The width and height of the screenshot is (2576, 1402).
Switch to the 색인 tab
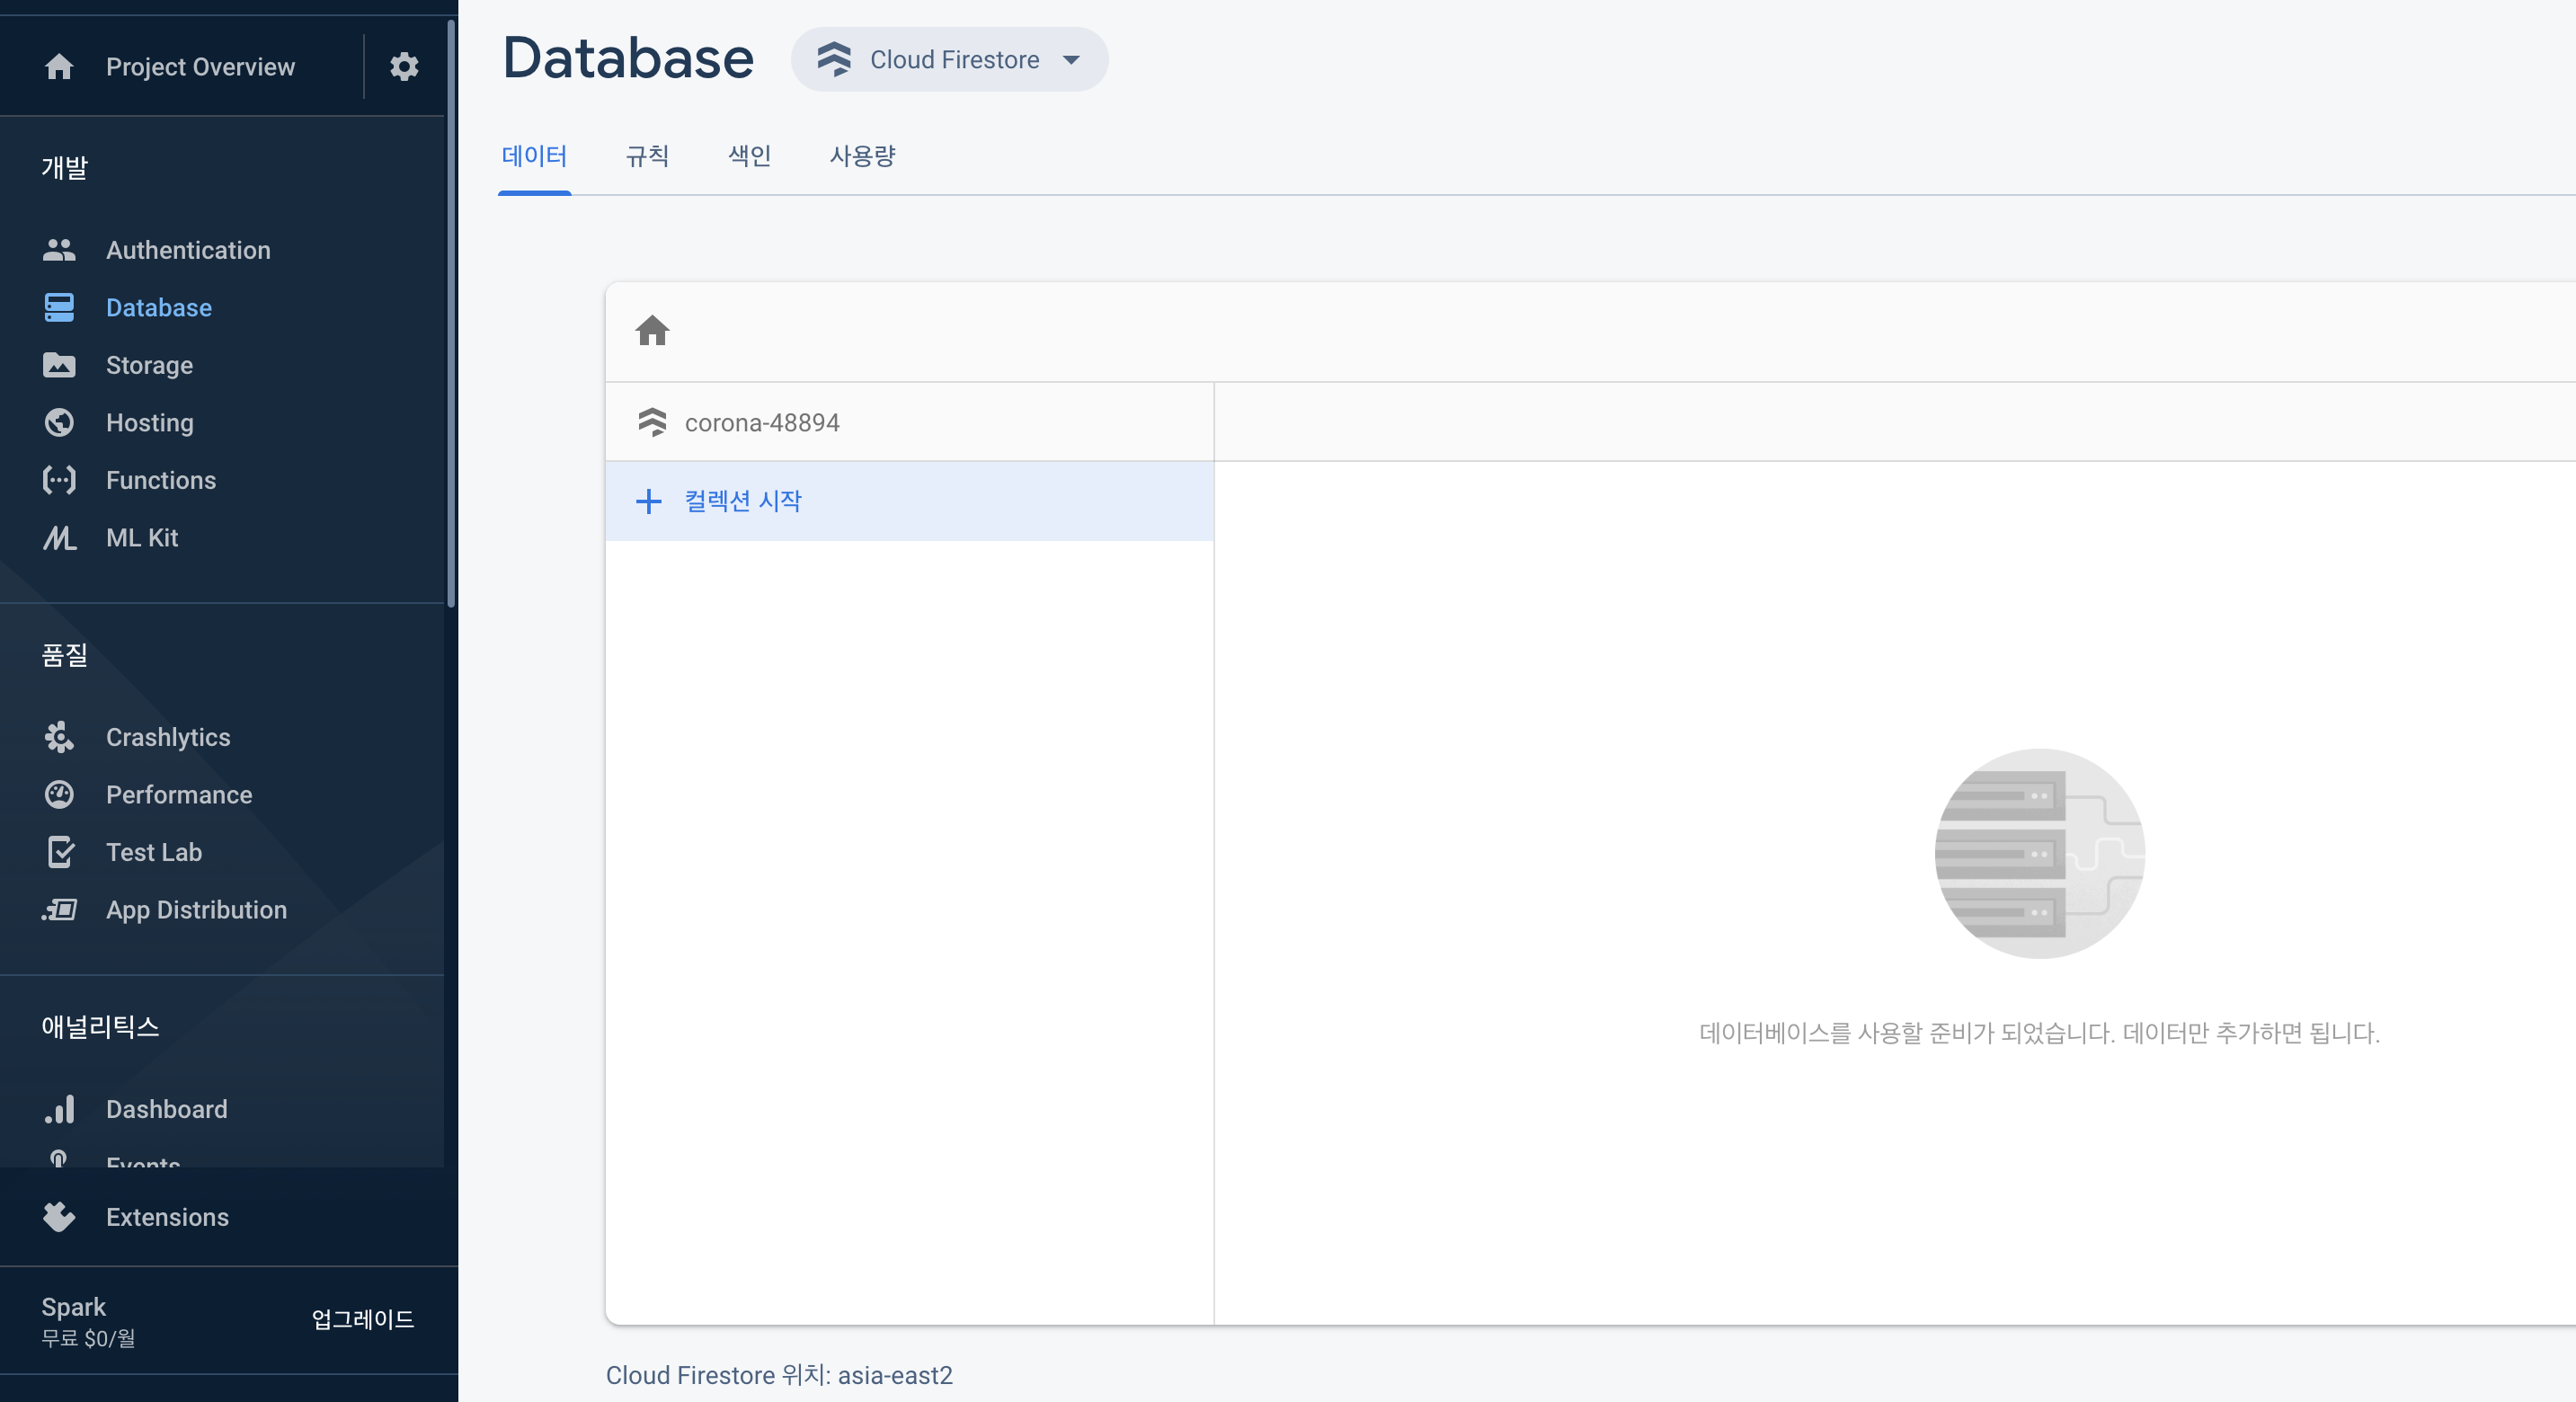coord(749,156)
